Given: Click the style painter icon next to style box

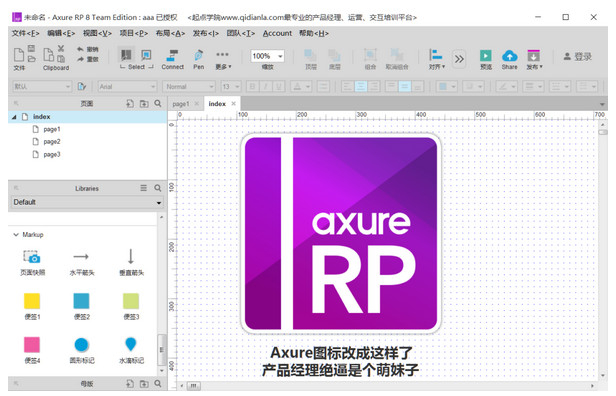Looking at the screenshot, I should (x=82, y=86).
